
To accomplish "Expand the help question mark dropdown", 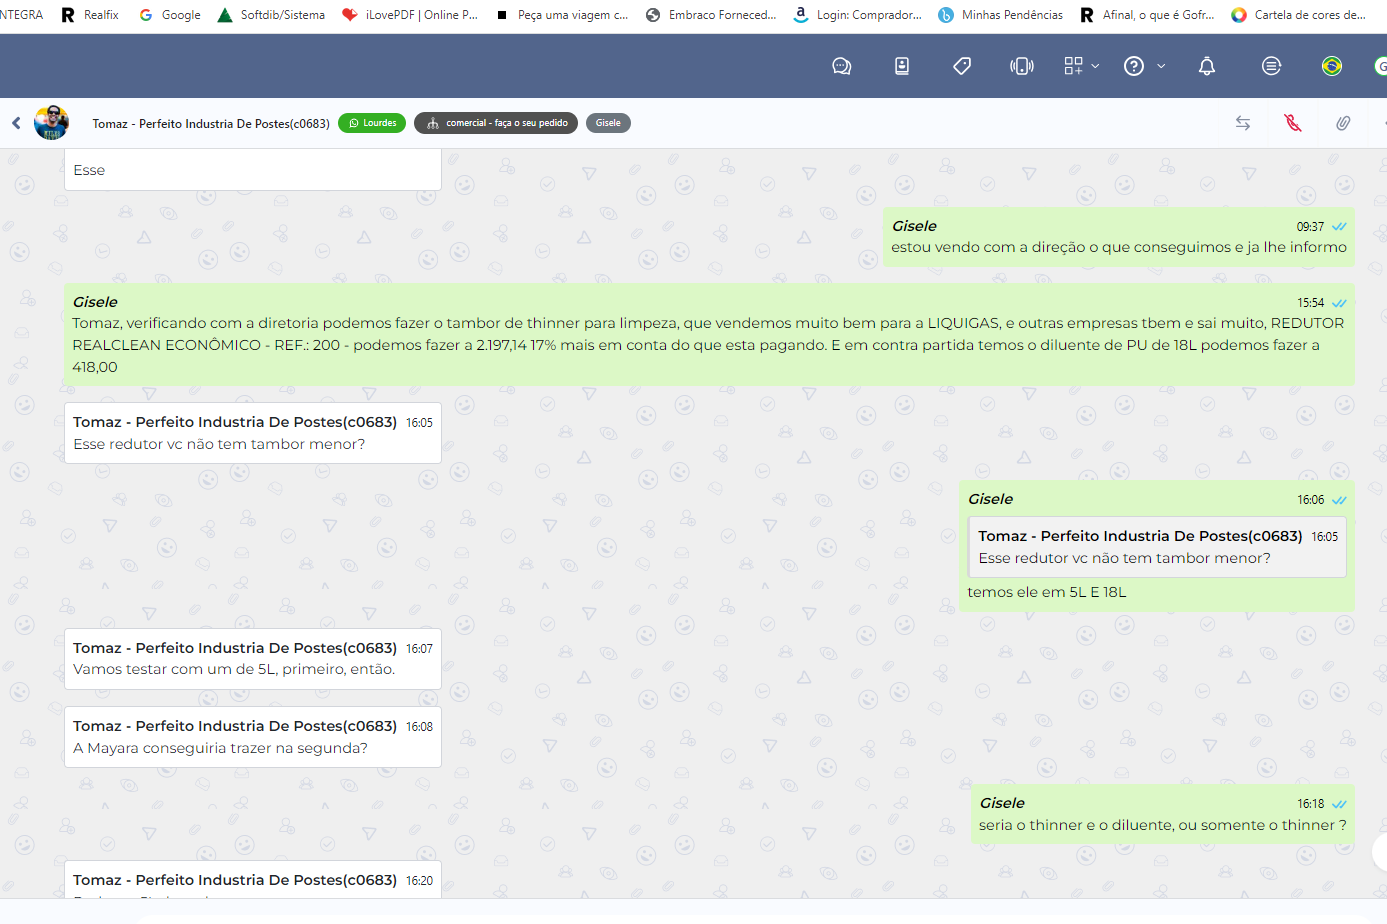I will pos(1144,66).
